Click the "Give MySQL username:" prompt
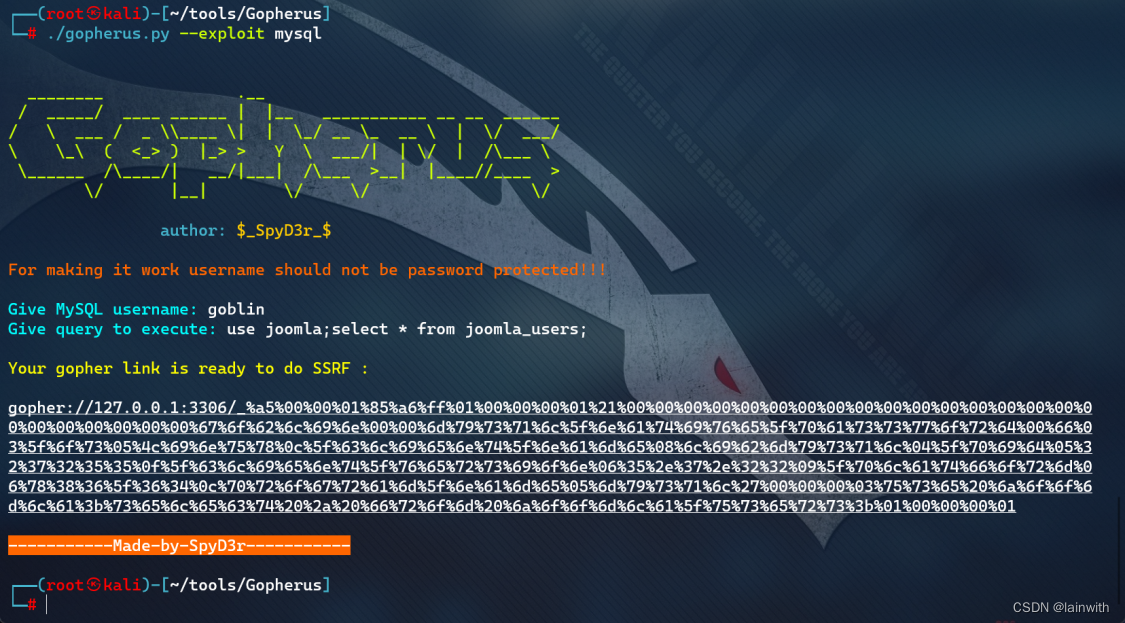Image resolution: width=1125 pixels, height=623 pixels. coord(103,309)
